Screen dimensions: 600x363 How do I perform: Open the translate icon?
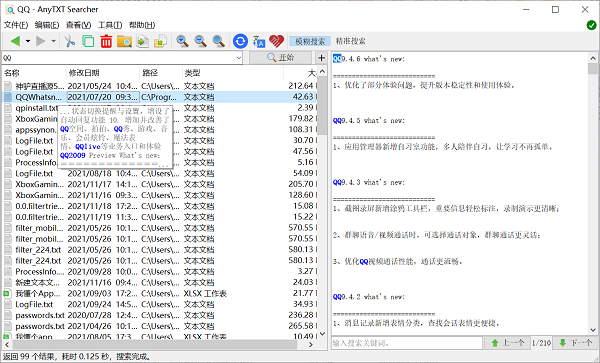tap(259, 41)
